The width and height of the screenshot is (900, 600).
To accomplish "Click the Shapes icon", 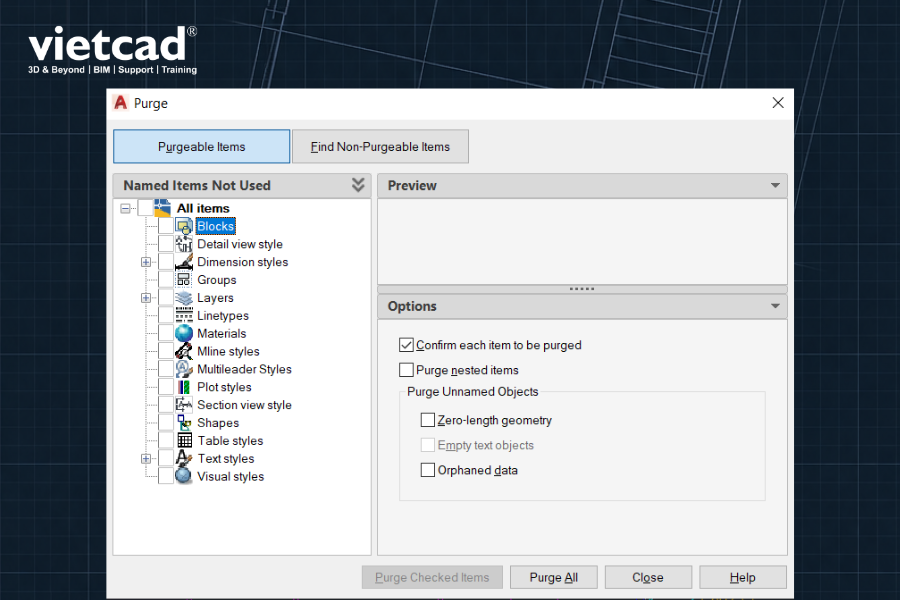I will coord(184,423).
